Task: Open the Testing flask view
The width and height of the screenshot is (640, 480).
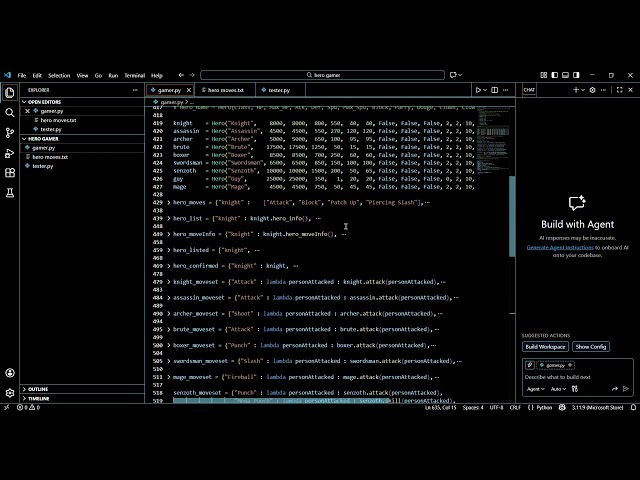Action: pos(10,193)
